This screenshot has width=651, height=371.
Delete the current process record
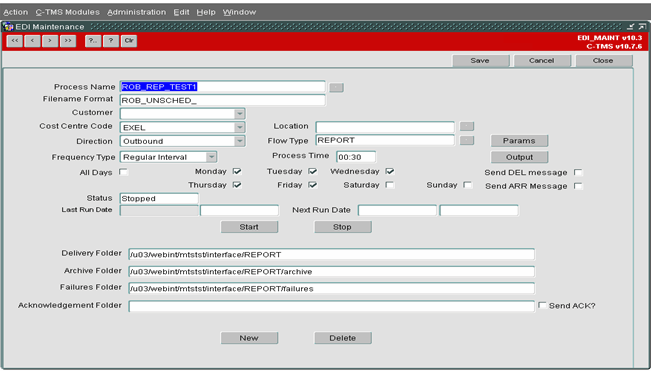coord(343,338)
